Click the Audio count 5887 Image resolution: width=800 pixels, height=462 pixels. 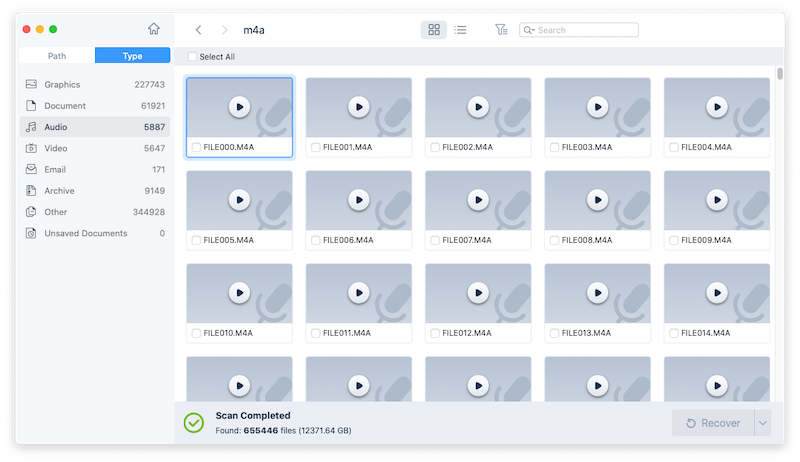(x=154, y=127)
